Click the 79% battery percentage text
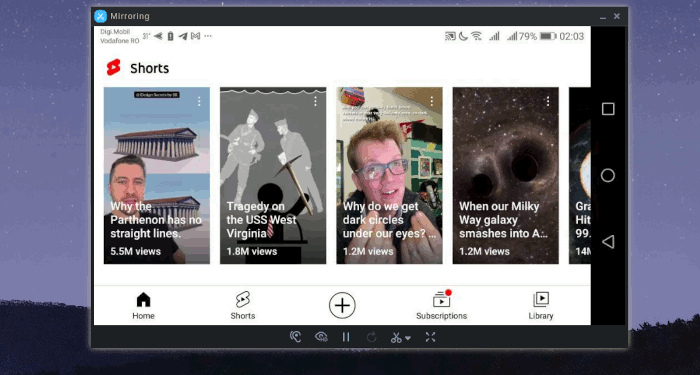Viewport: 700px width, 375px height. tap(528, 36)
